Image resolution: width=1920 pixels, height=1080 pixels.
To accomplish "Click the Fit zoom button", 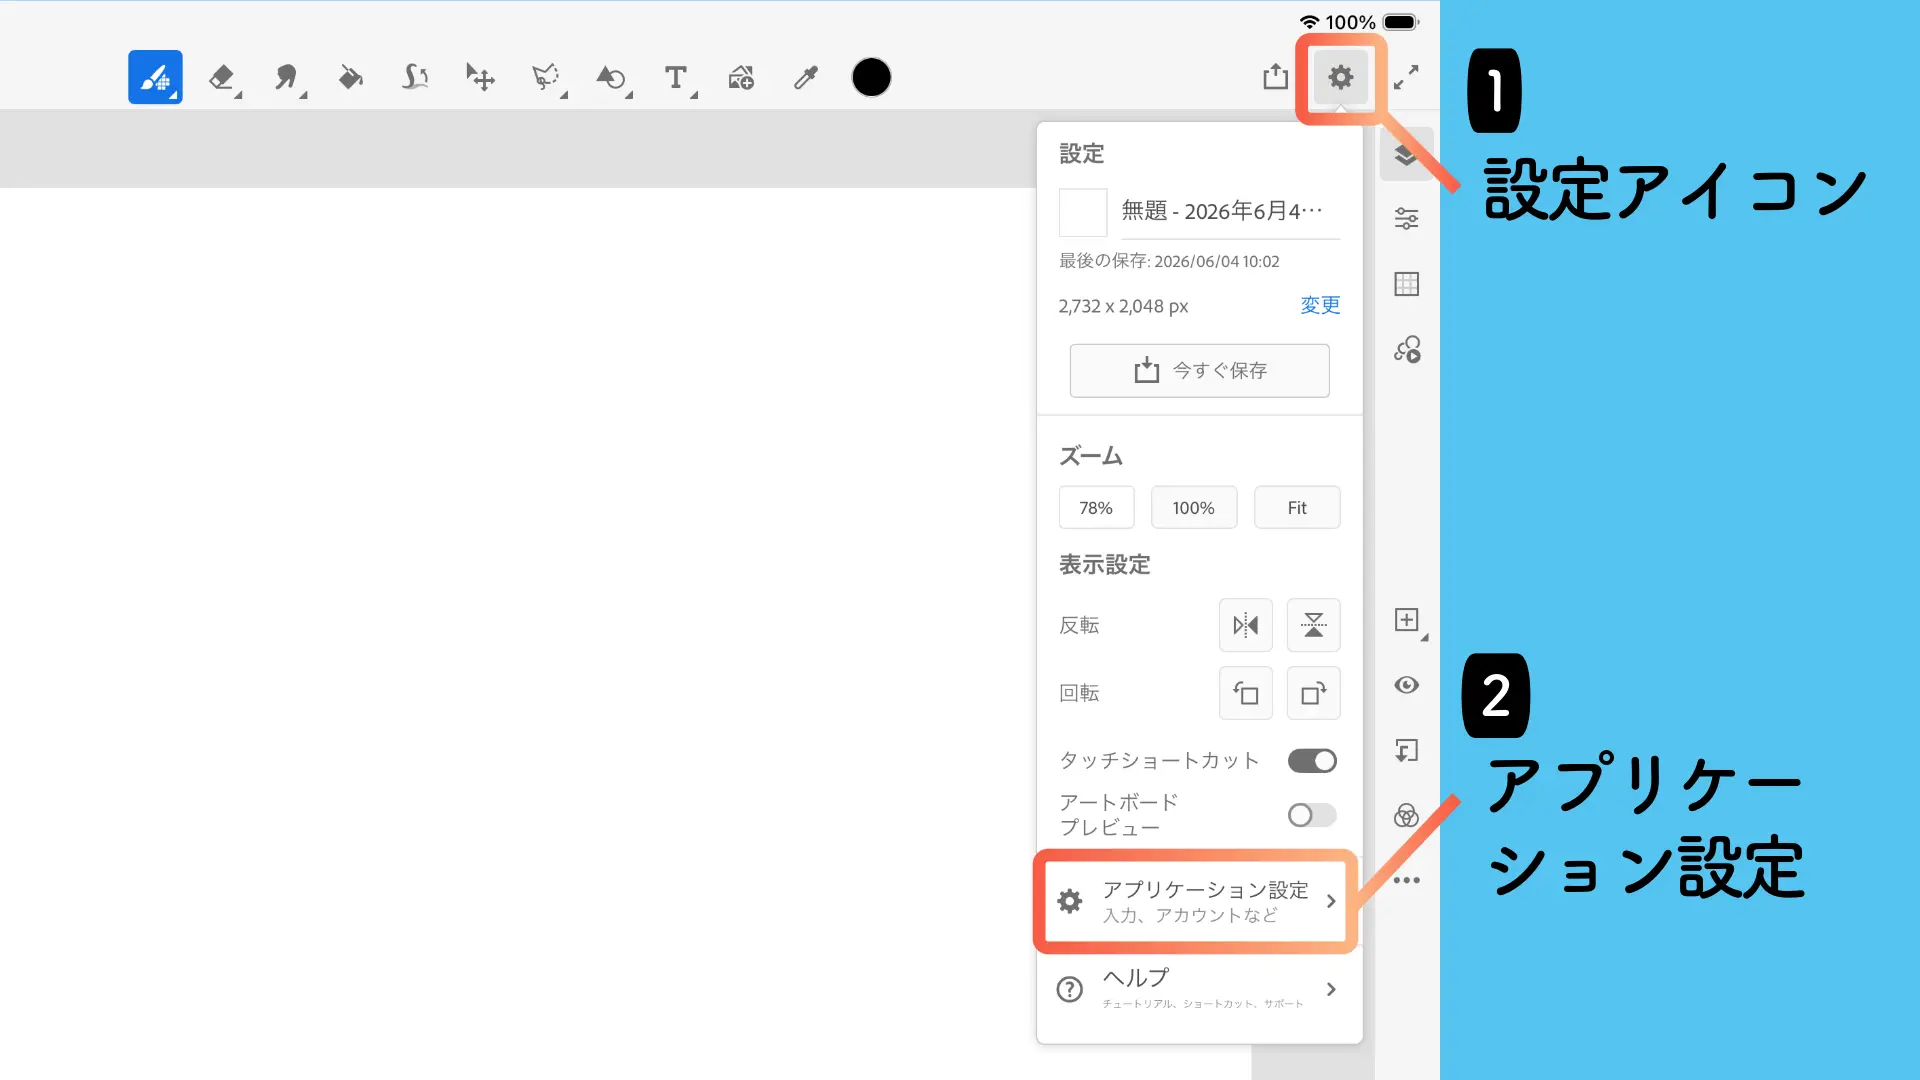I will (1297, 508).
